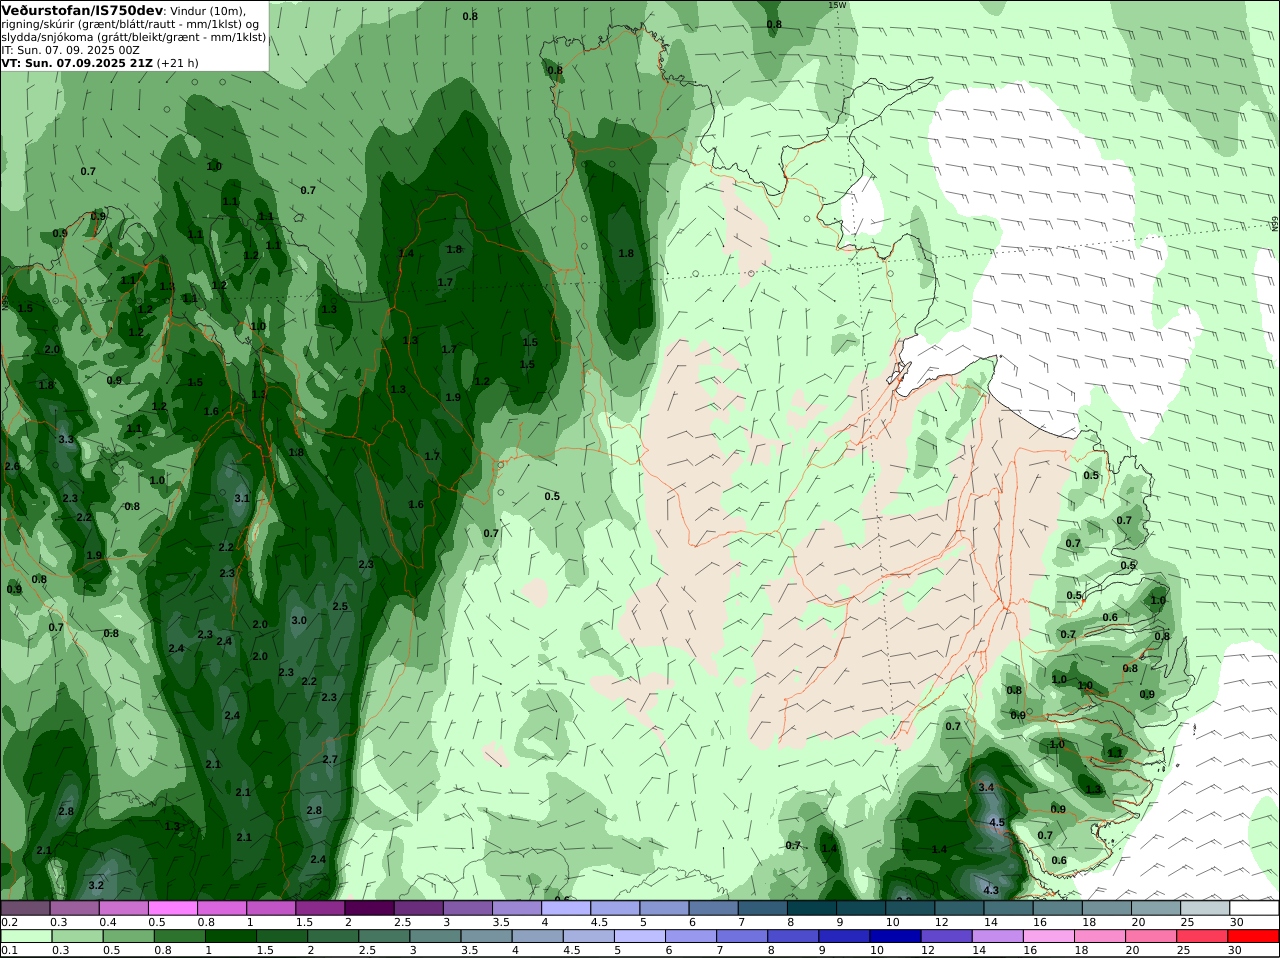The height and width of the screenshot is (958, 1280).
Task: Select the rain legend swatch between 3 and 3.5
Action: 434,936
